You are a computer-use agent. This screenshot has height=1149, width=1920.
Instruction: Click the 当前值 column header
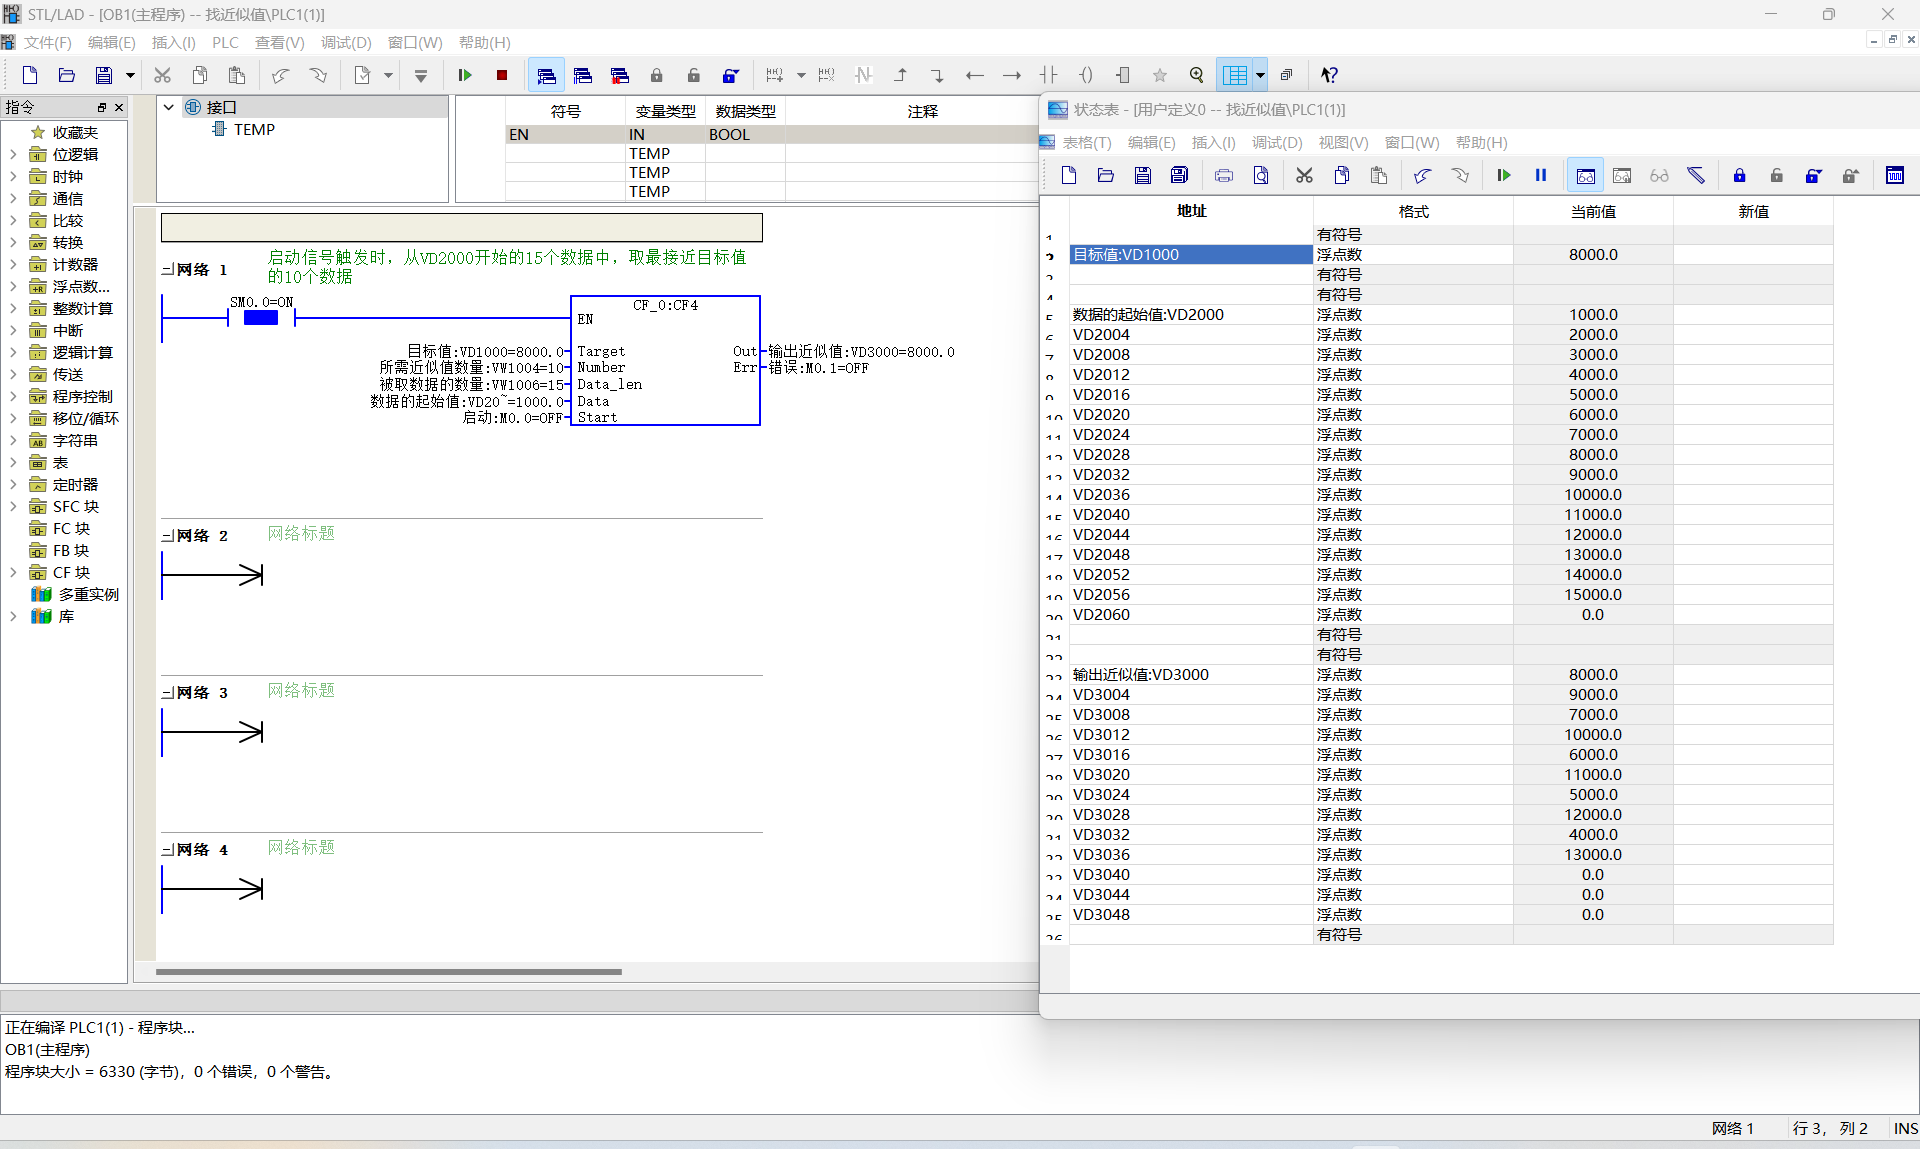pos(1593,212)
